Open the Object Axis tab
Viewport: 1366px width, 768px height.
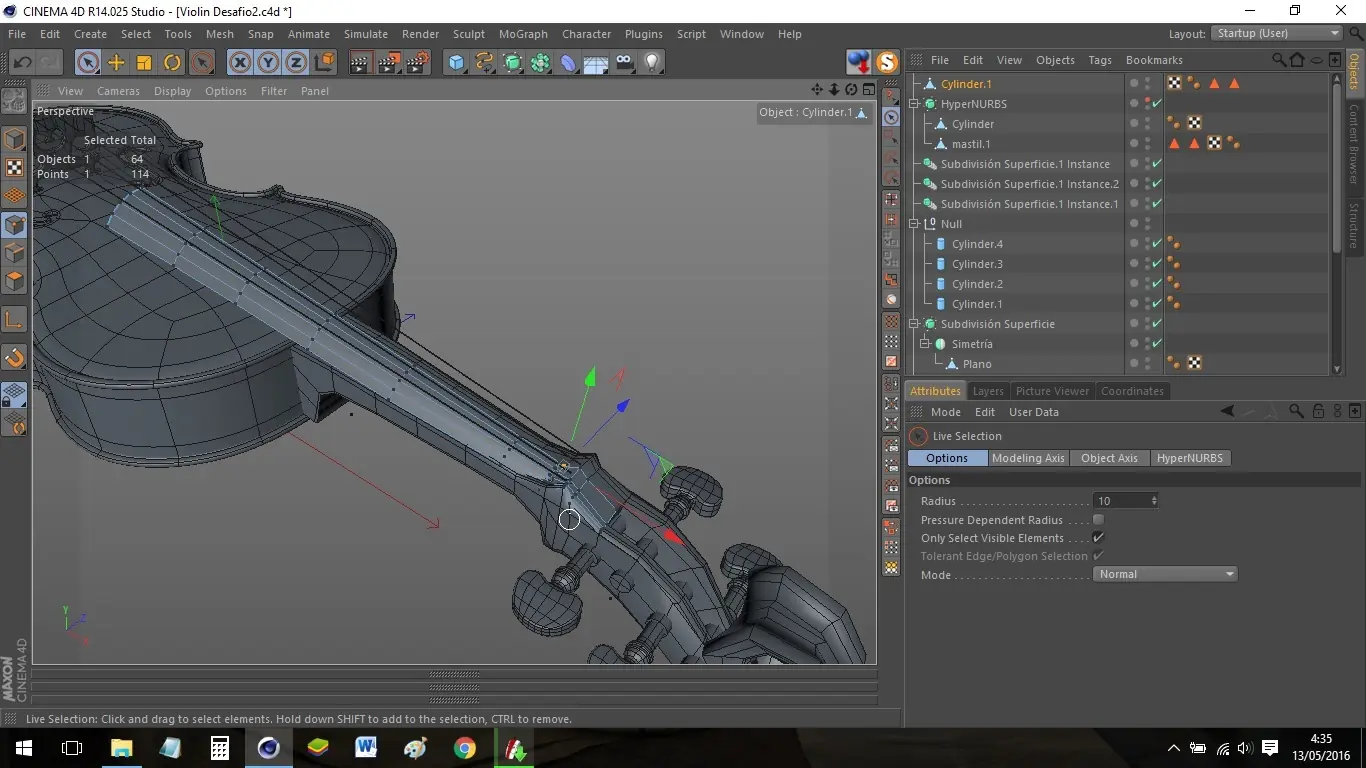tap(1109, 458)
